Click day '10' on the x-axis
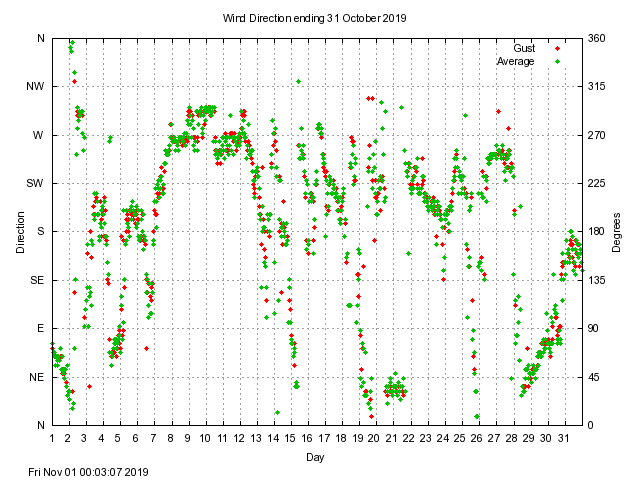Viewport: 640px width, 480px height. click(205, 438)
